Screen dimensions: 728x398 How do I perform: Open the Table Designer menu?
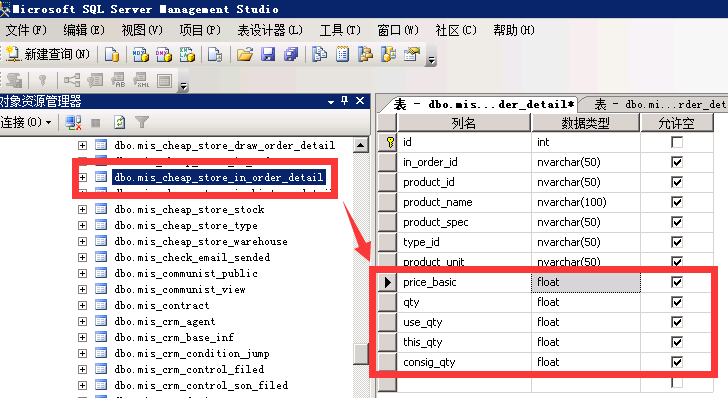pyautogui.click(x=270, y=31)
